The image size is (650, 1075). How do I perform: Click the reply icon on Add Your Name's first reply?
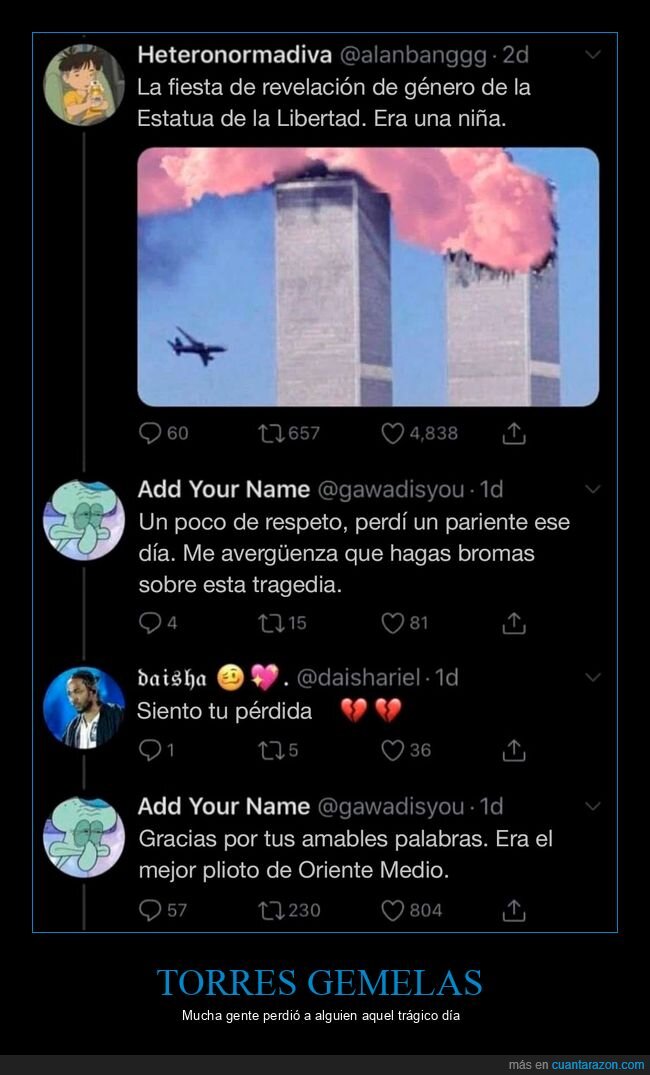coord(152,621)
